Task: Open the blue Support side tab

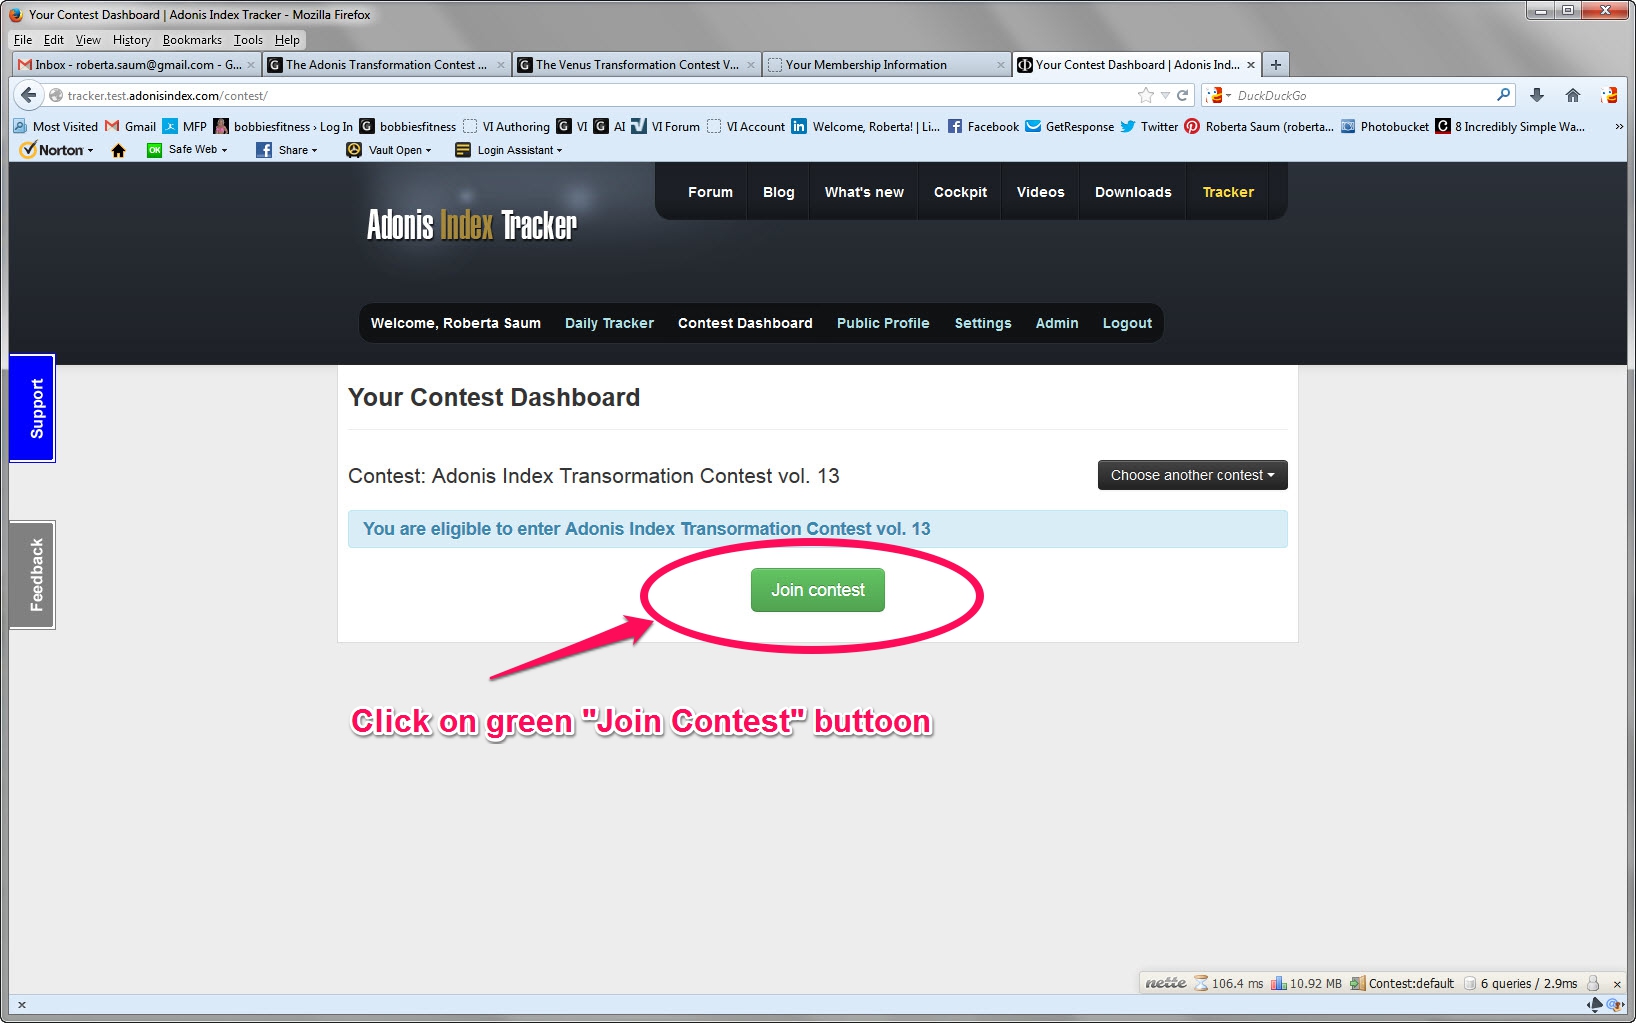Action: tap(32, 408)
